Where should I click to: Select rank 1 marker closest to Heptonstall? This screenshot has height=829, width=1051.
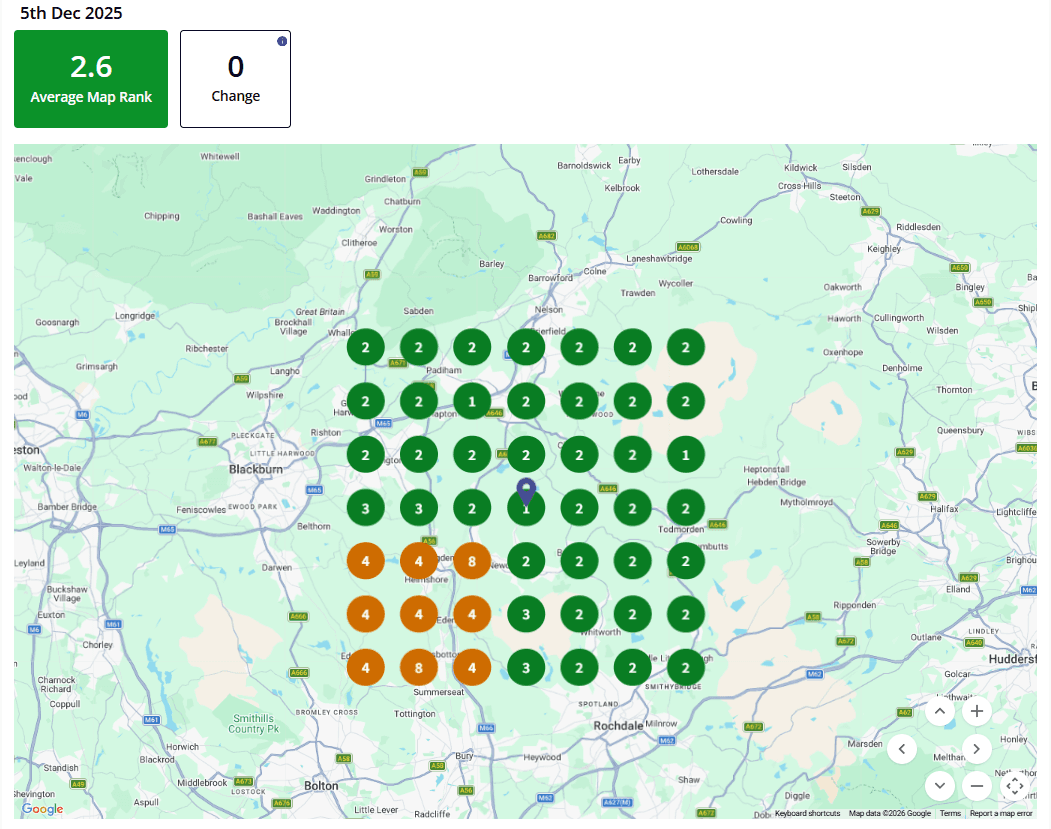pyautogui.click(x=685, y=455)
